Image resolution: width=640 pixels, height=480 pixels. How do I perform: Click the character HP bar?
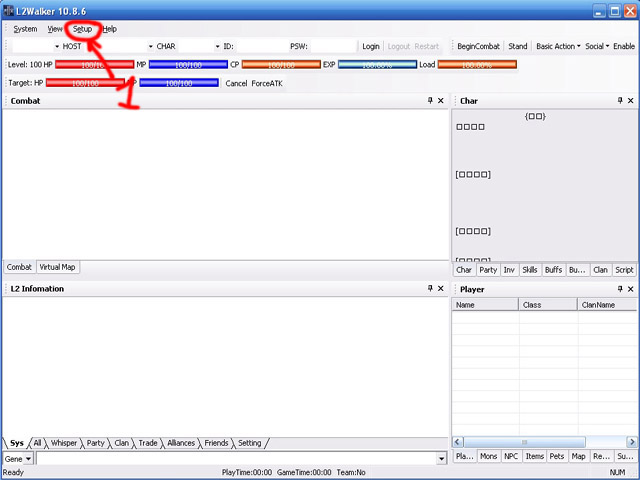pyautogui.click(x=94, y=64)
